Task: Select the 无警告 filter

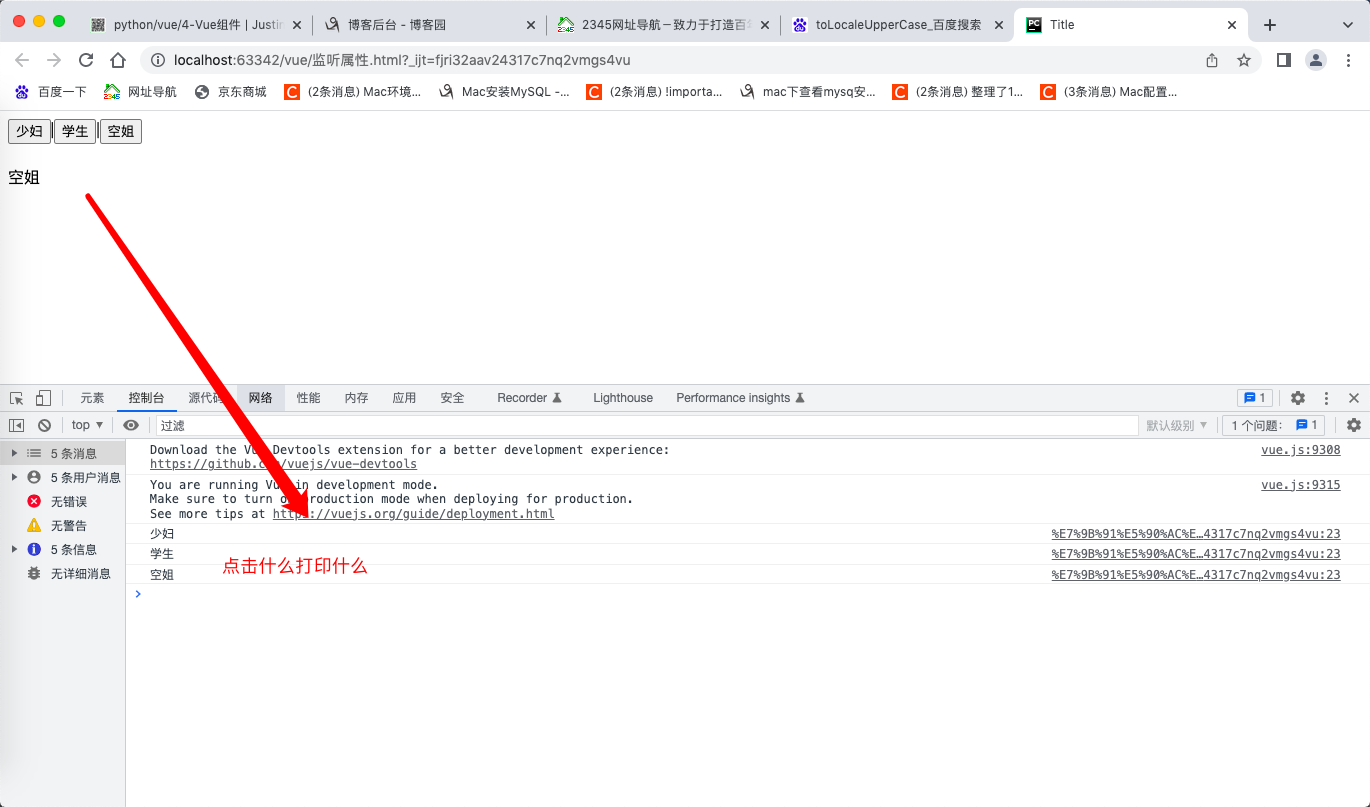Action: tap(63, 525)
